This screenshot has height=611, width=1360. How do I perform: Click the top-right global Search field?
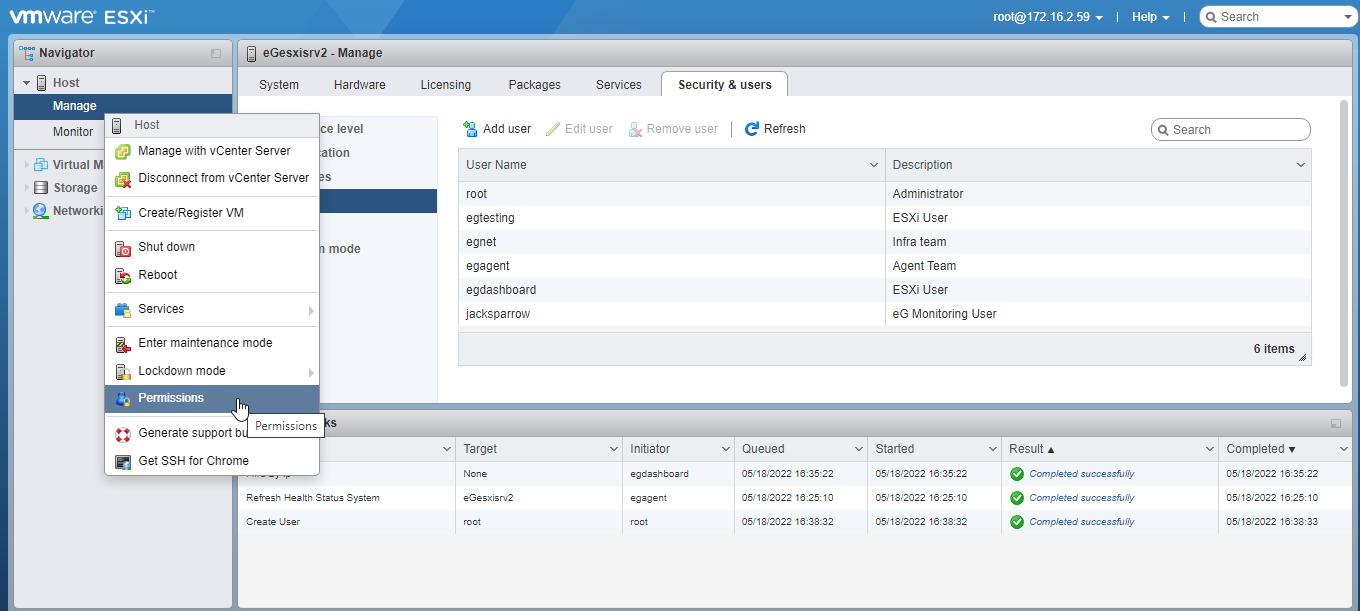(x=1279, y=17)
